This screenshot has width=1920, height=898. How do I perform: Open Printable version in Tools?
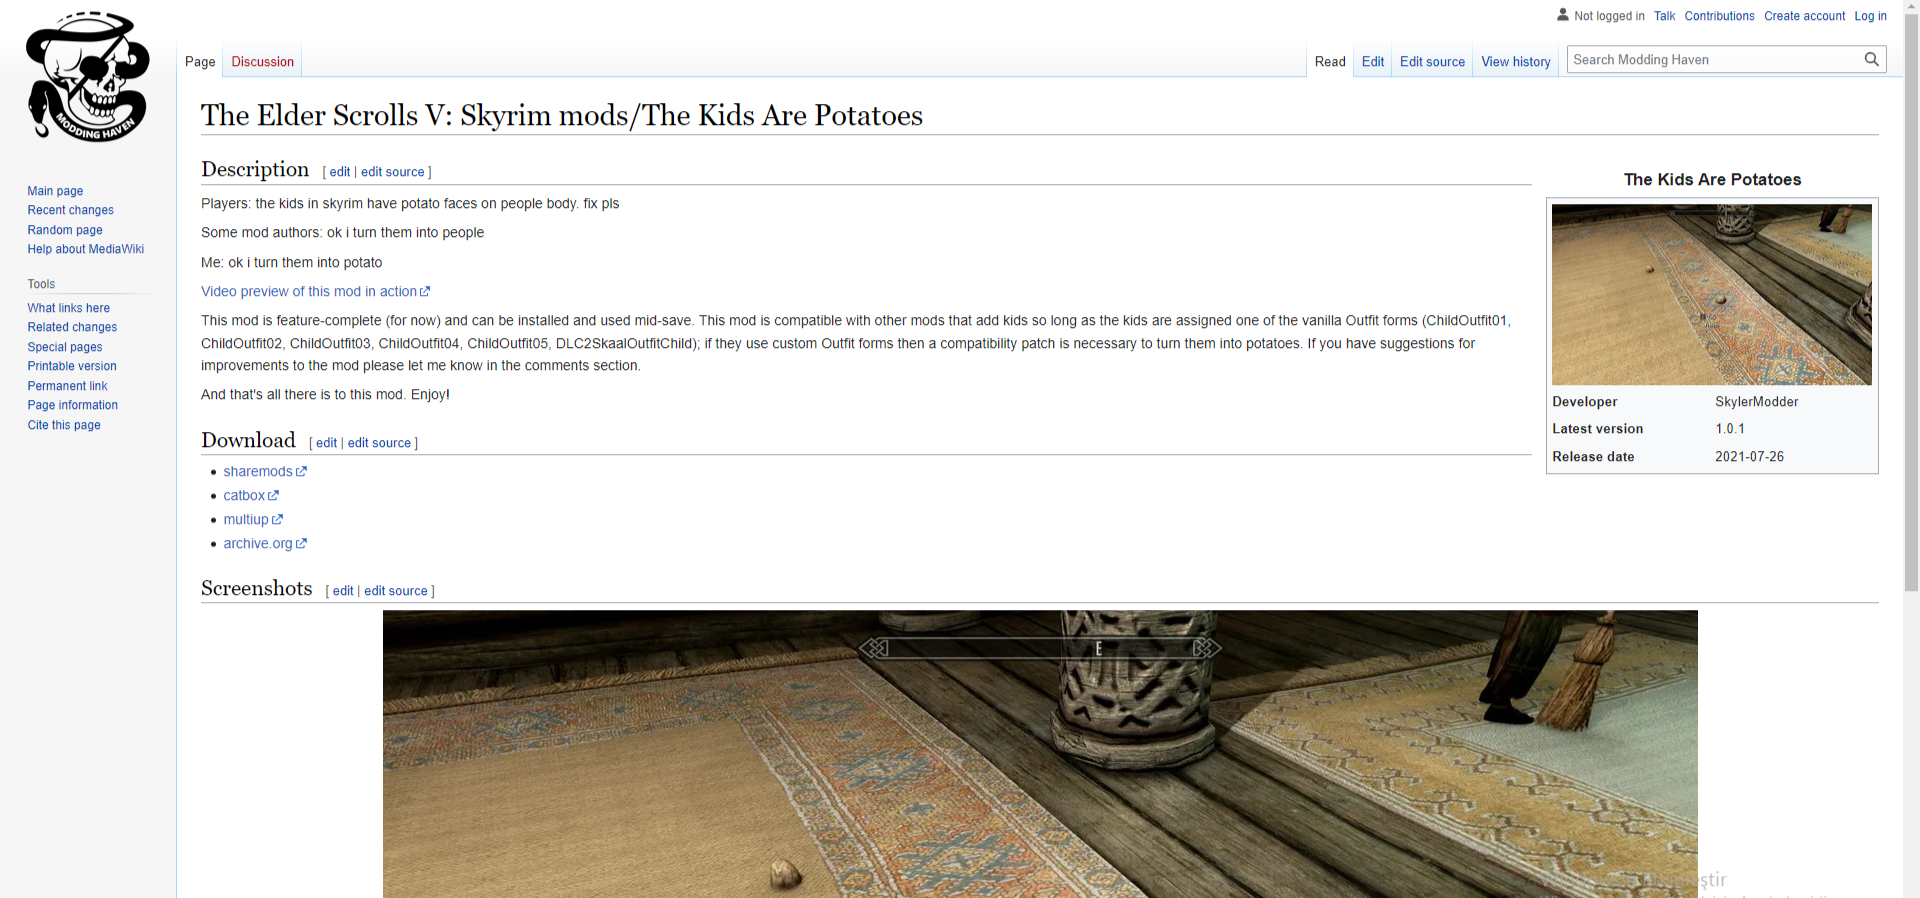point(72,367)
